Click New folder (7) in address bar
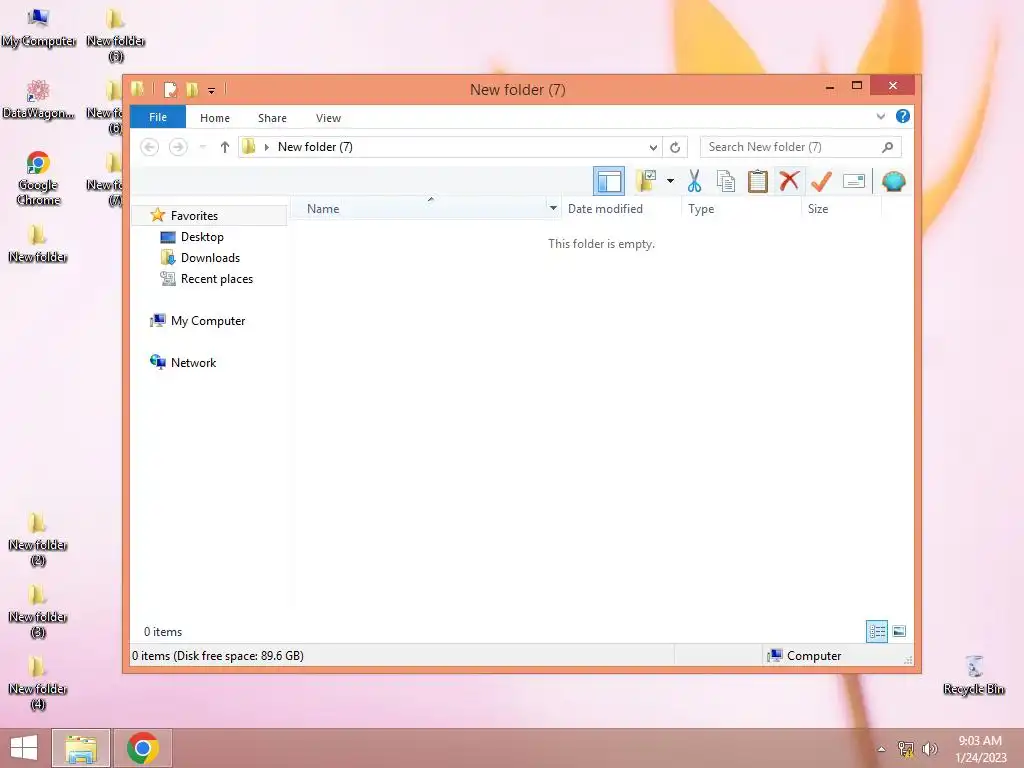Image resolution: width=1024 pixels, height=768 pixels. click(315, 147)
